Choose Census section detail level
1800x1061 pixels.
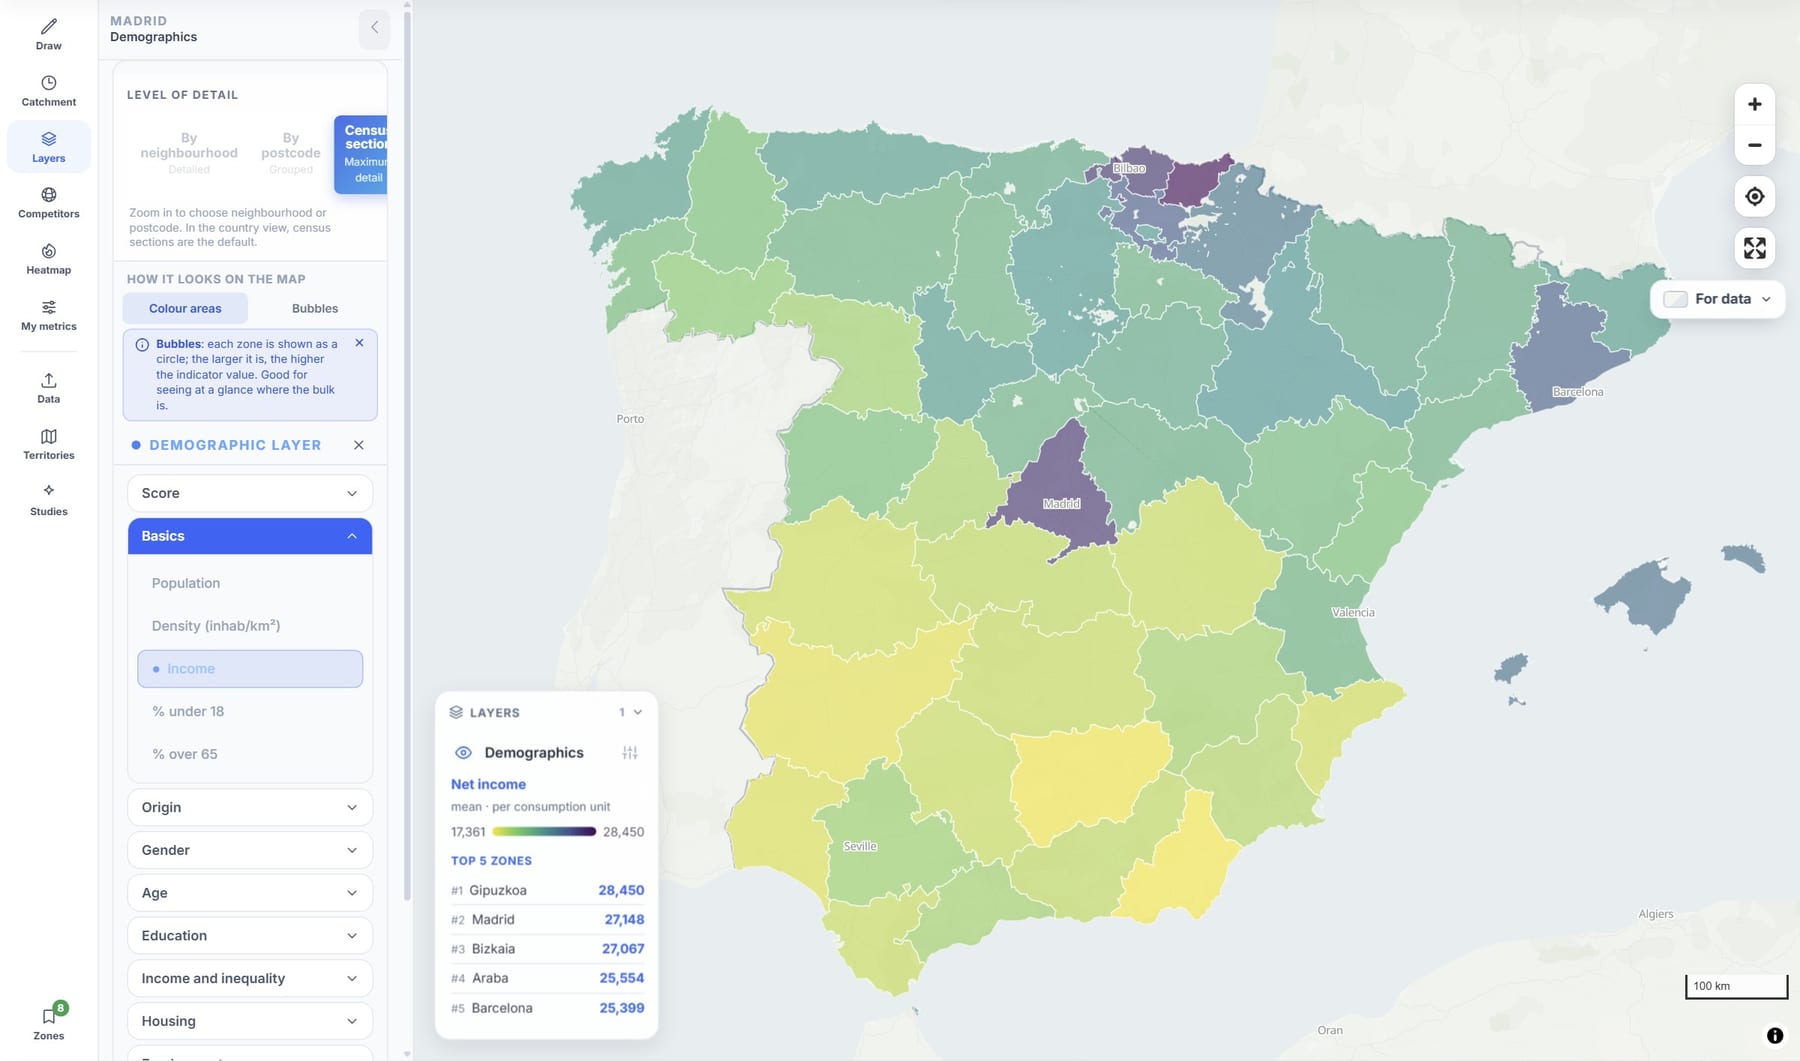coord(361,154)
